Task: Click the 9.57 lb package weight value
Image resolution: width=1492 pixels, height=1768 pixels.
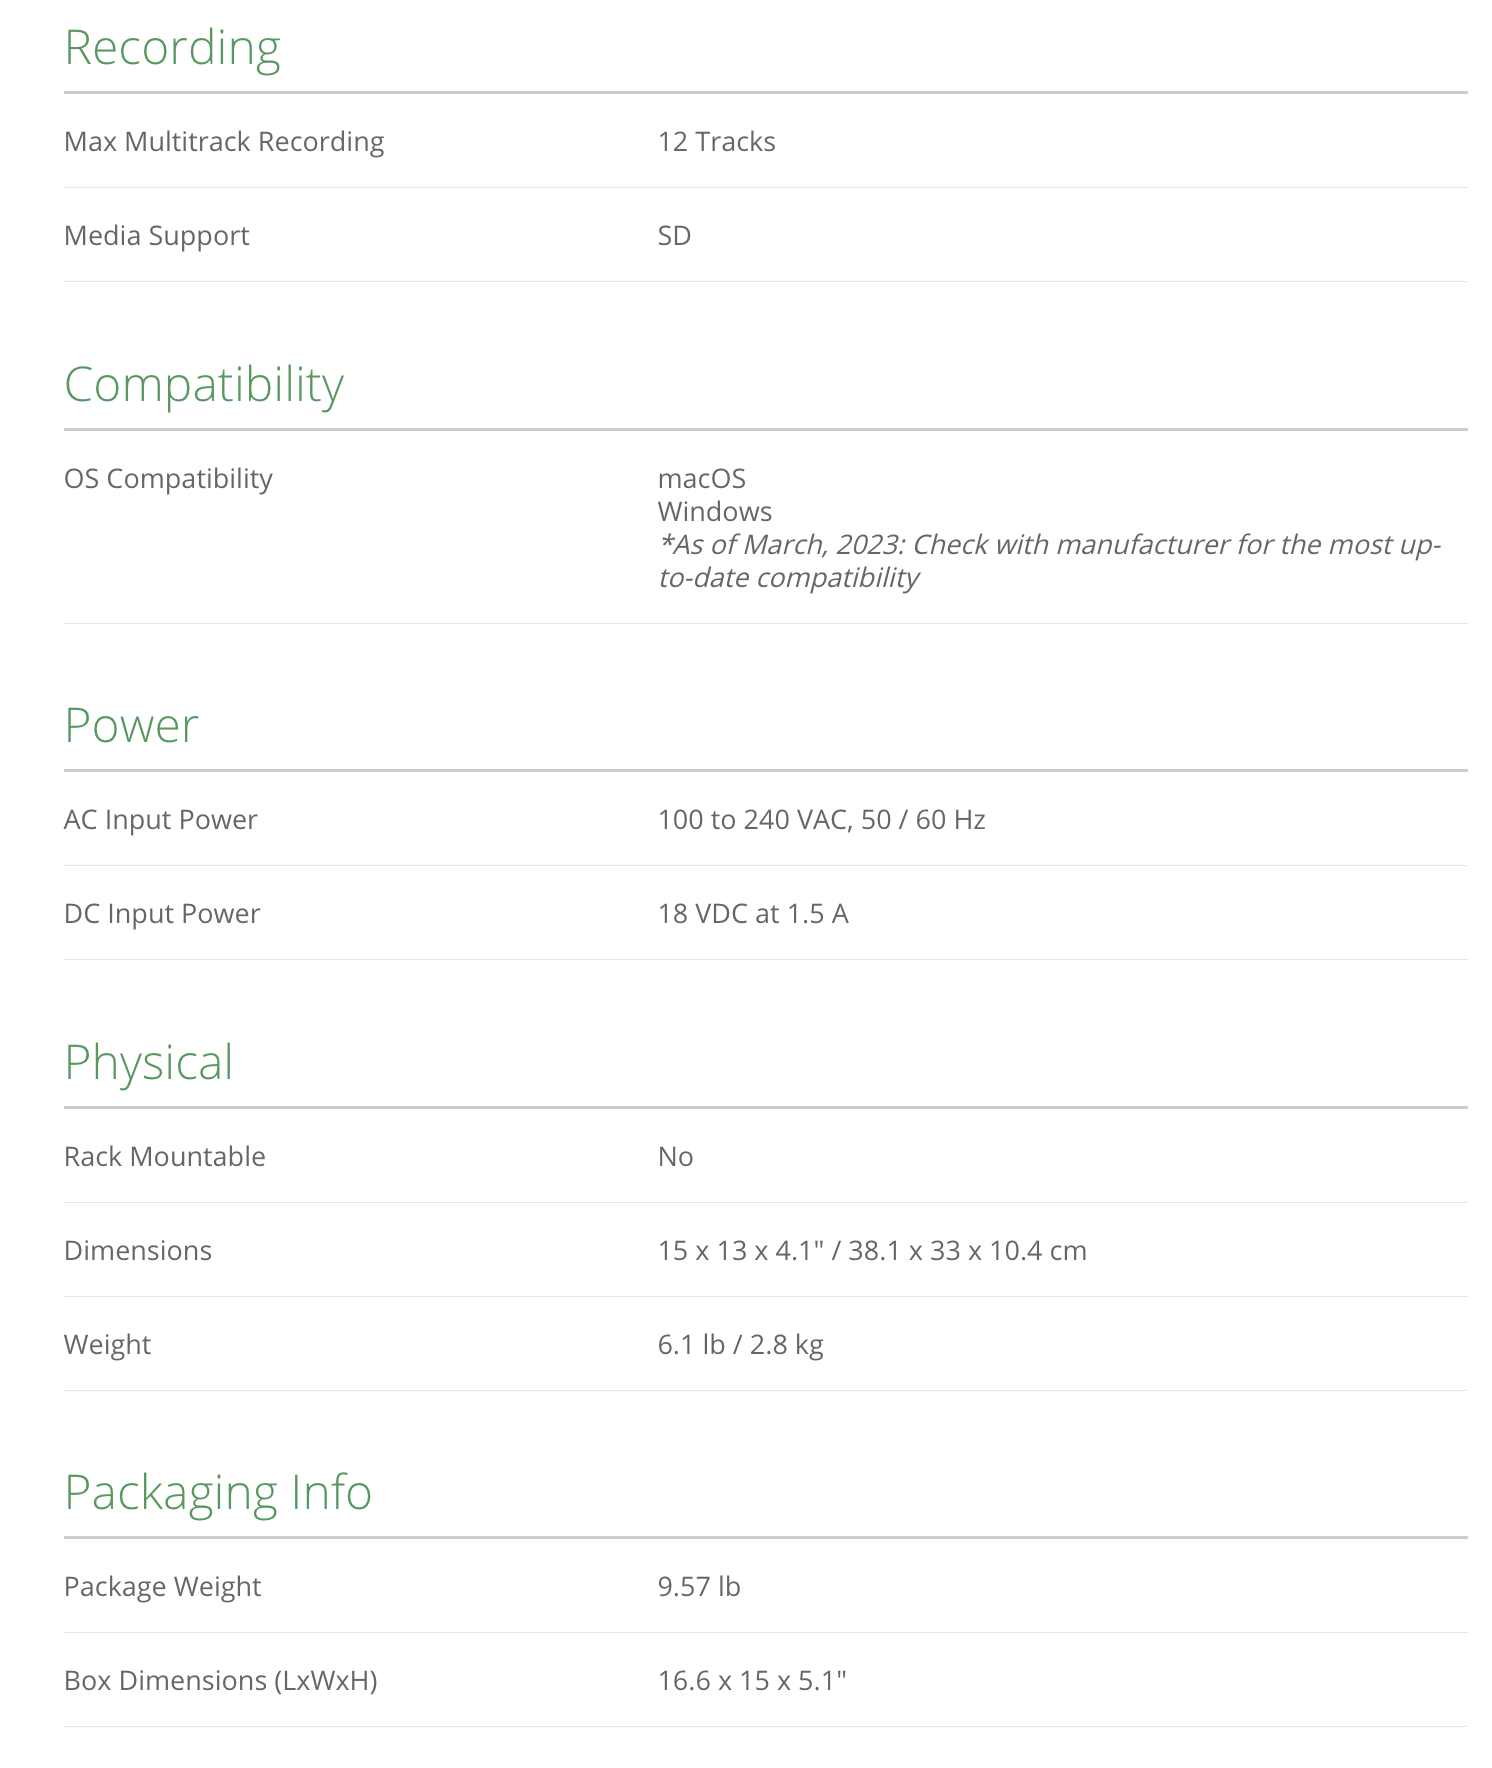Action: click(699, 1587)
